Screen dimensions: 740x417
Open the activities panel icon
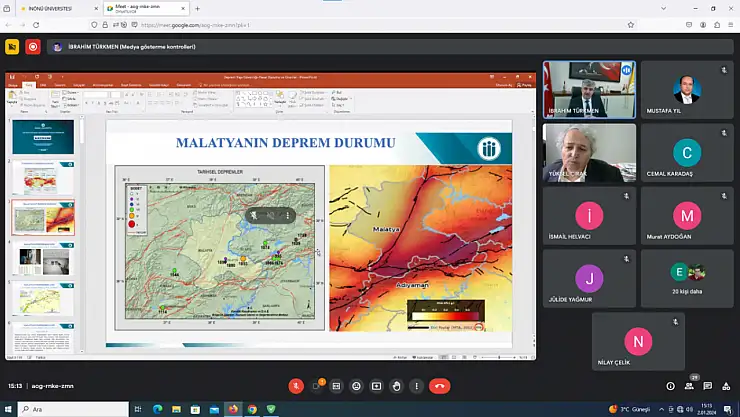coord(724,386)
